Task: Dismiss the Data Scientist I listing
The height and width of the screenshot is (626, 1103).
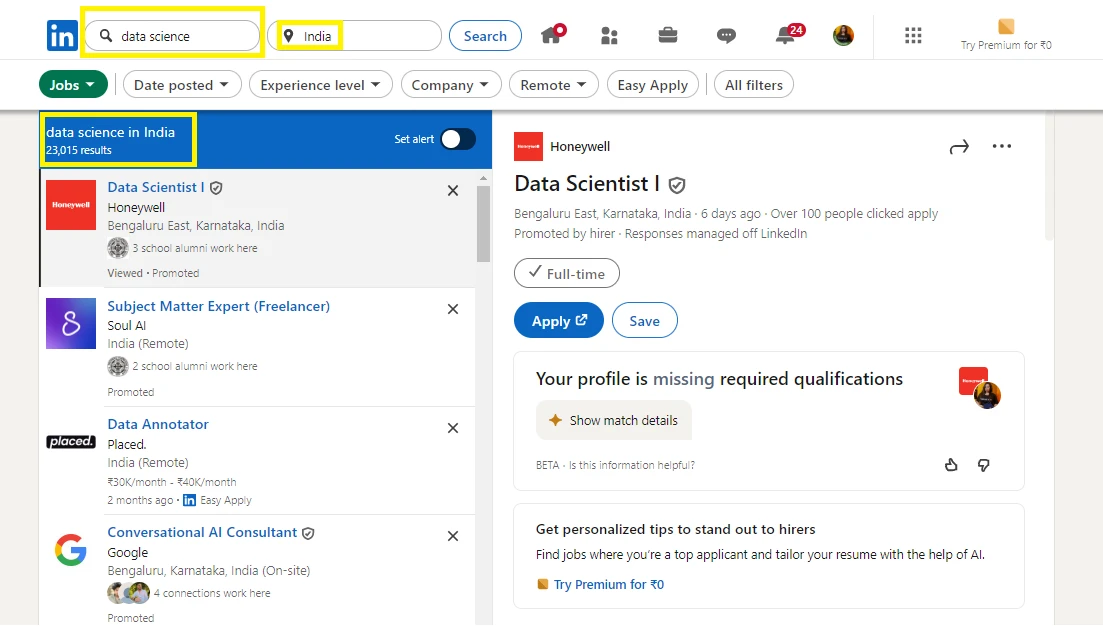Action: coord(453,191)
